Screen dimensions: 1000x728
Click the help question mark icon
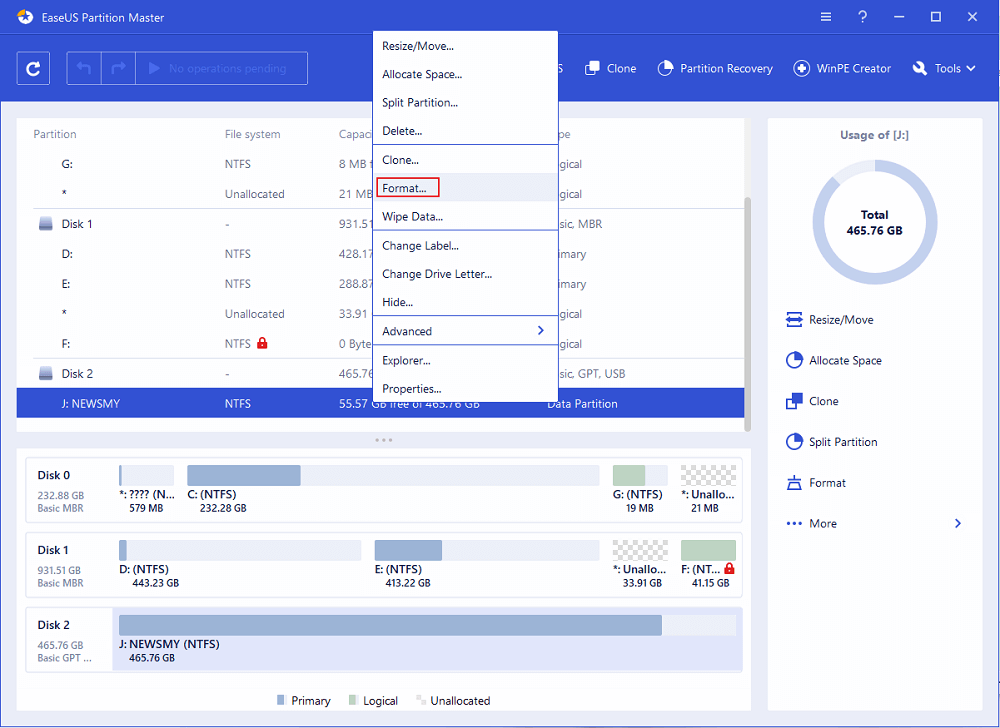pos(862,17)
